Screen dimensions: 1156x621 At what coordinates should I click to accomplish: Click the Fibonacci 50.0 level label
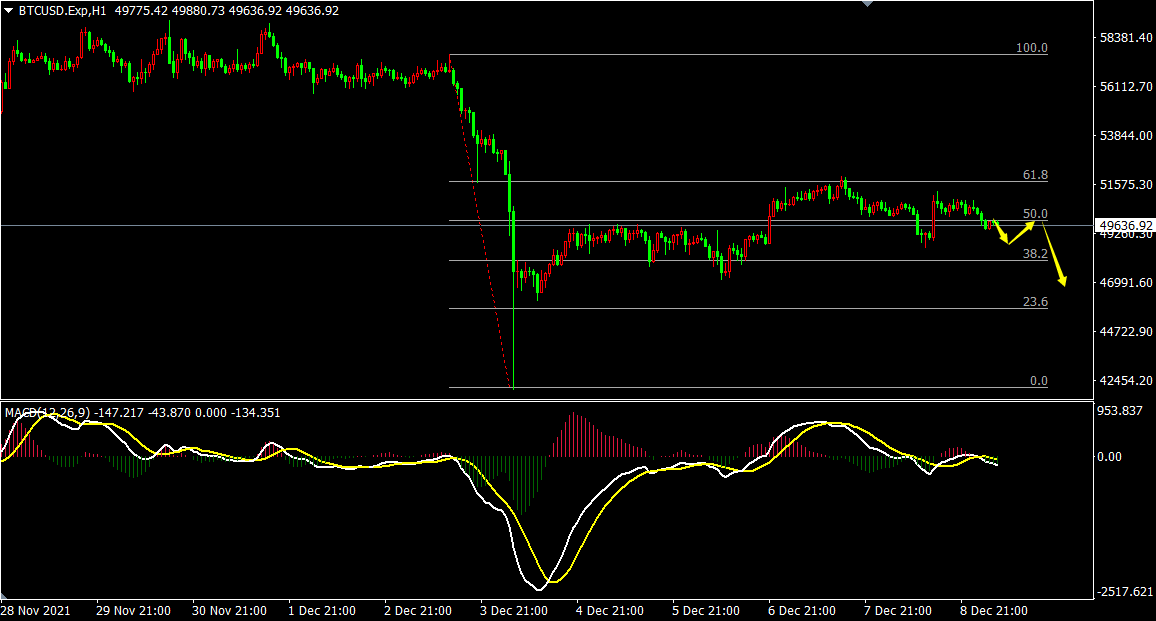[1034, 214]
